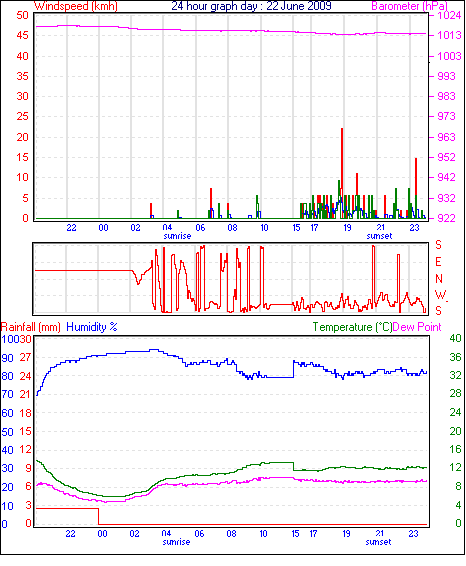Click the Humidity % legend label
466x566 pixels.
[x=92, y=327]
